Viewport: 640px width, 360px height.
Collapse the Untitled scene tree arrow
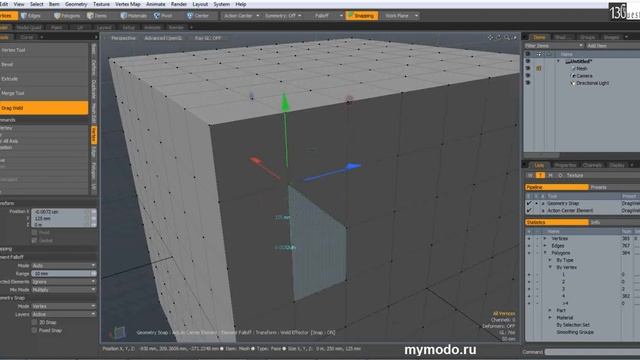pyautogui.click(x=558, y=61)
